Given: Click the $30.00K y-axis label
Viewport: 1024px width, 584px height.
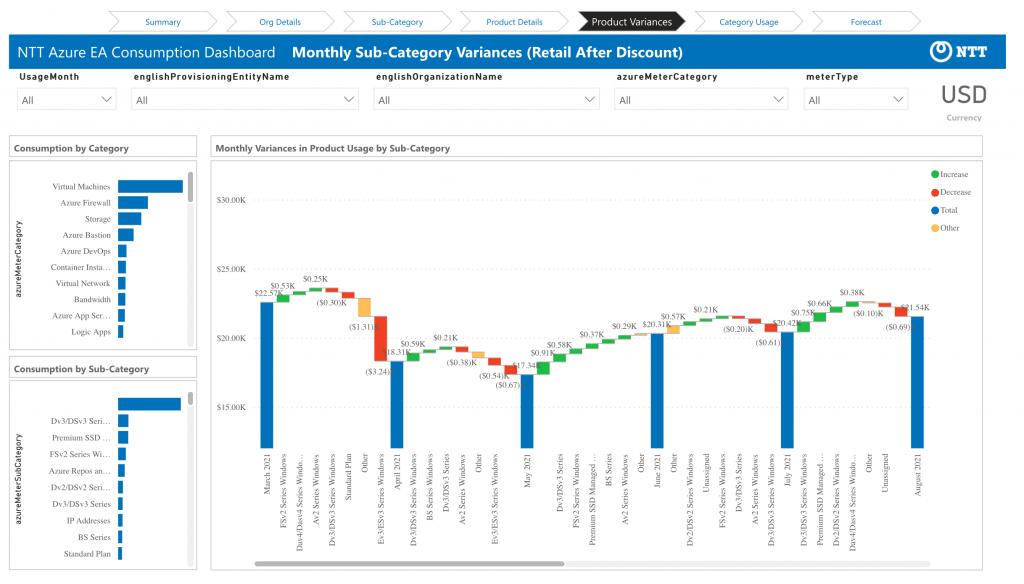Looking at the screenshot, I should point(231,200).
